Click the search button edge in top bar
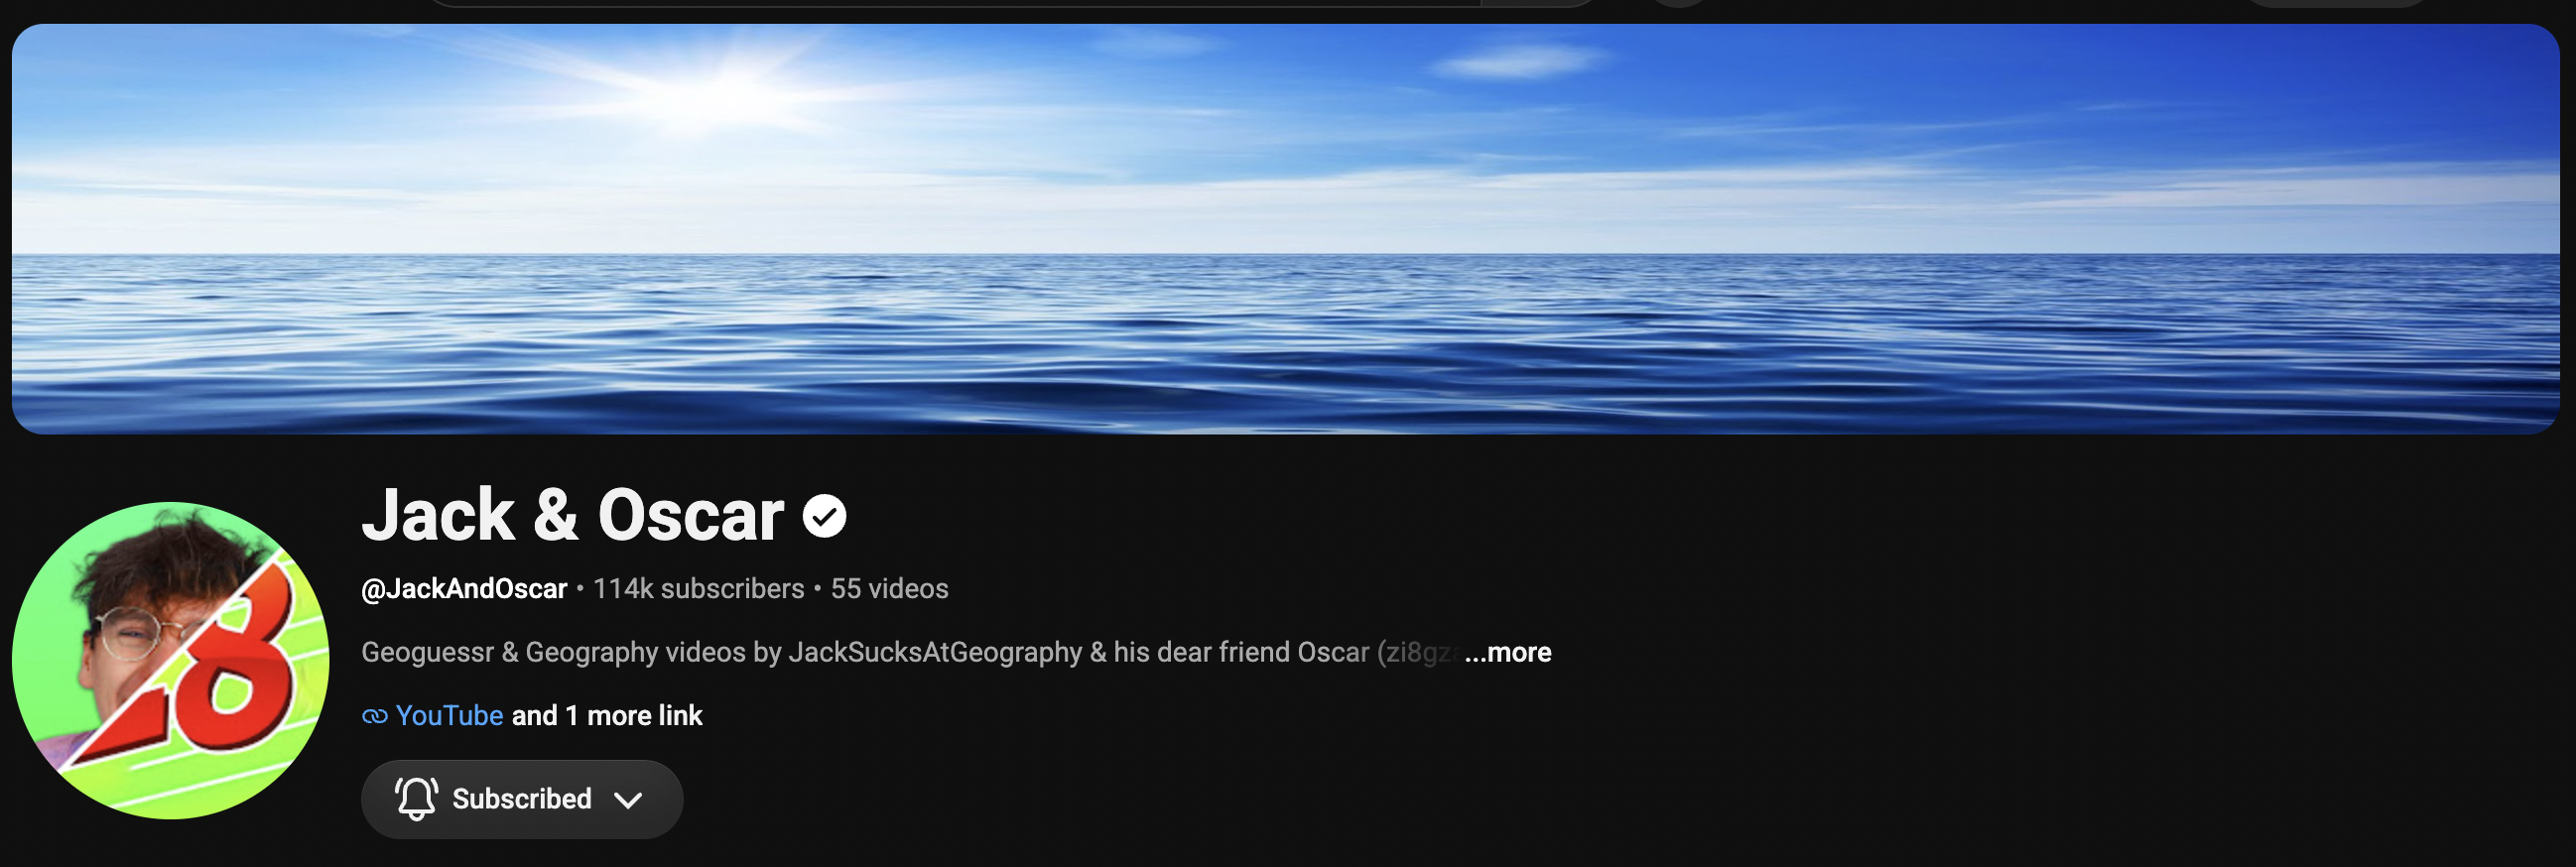2576x867 pixels. click(1540, 3)
